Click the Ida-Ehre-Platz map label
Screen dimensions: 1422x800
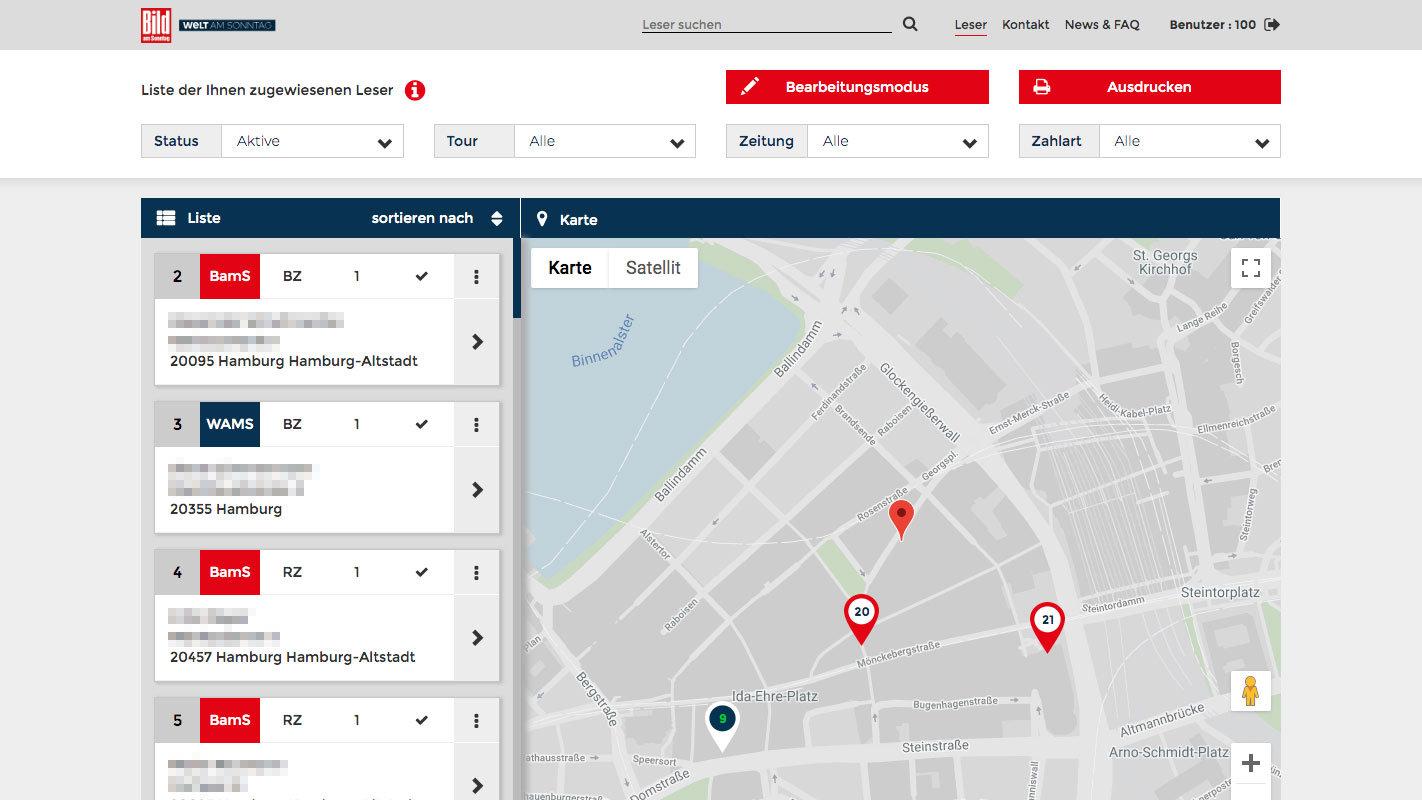click(776, 696)
